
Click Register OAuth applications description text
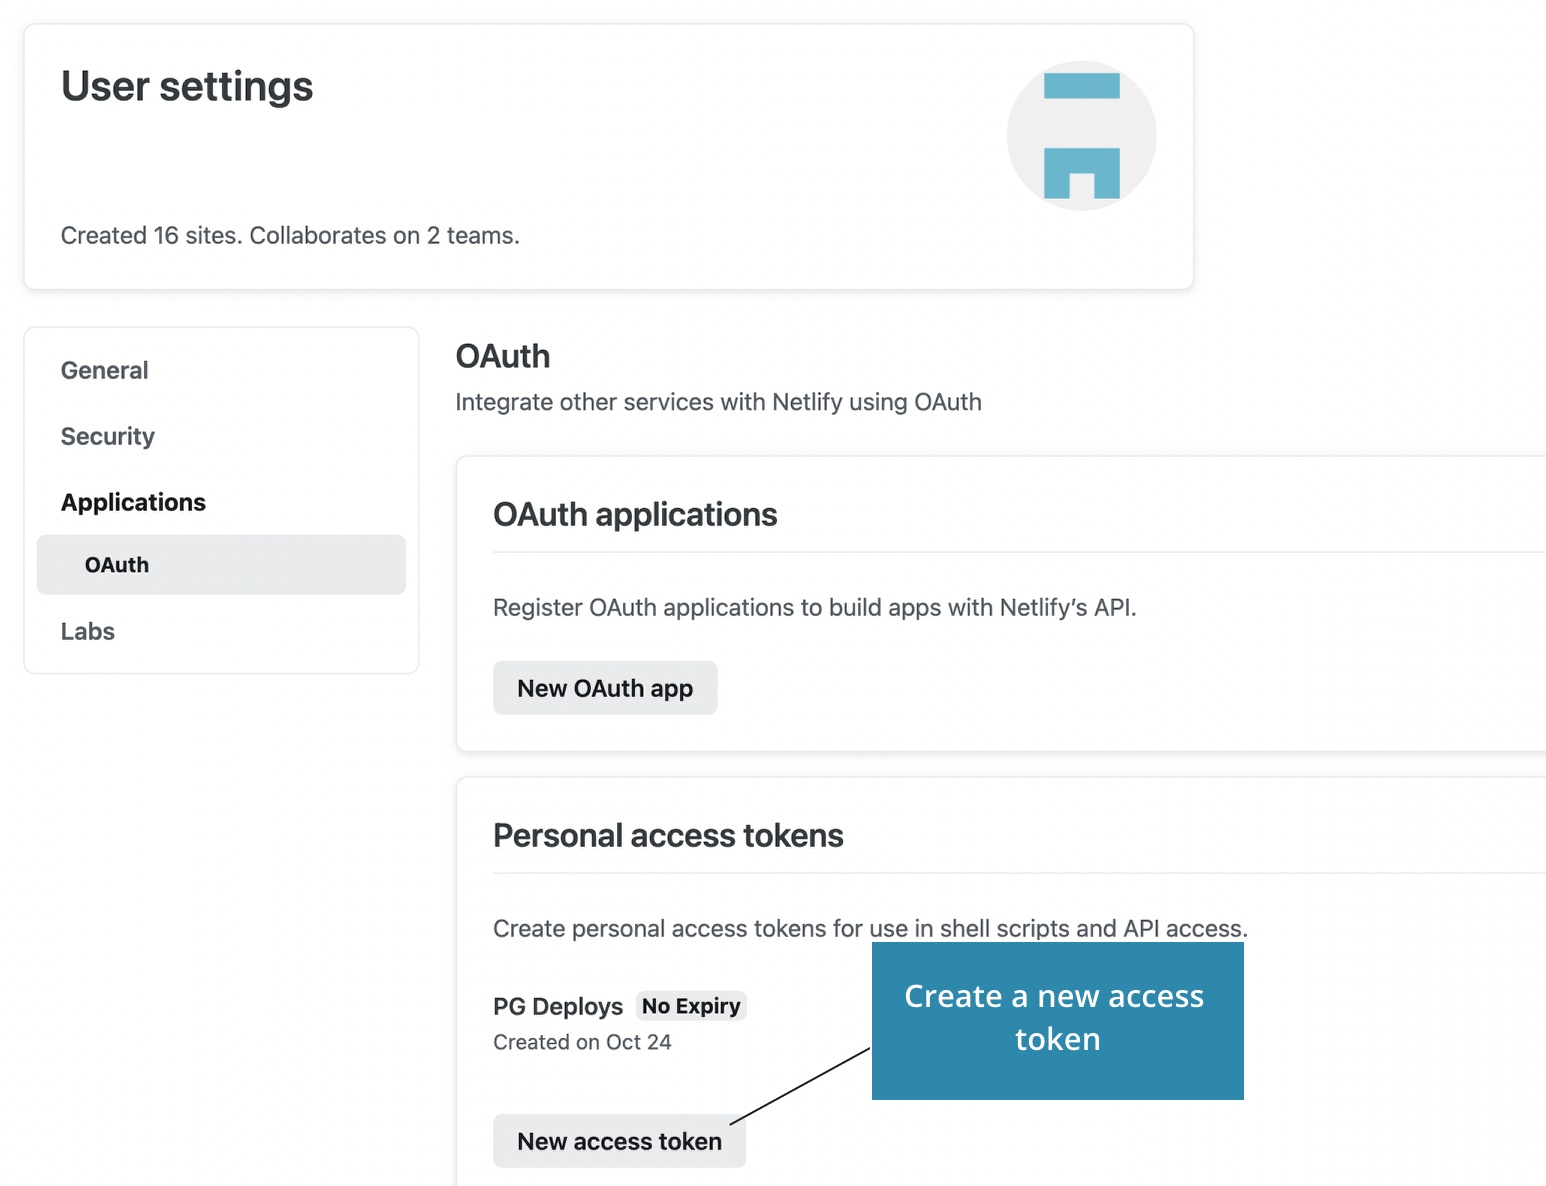815,607
